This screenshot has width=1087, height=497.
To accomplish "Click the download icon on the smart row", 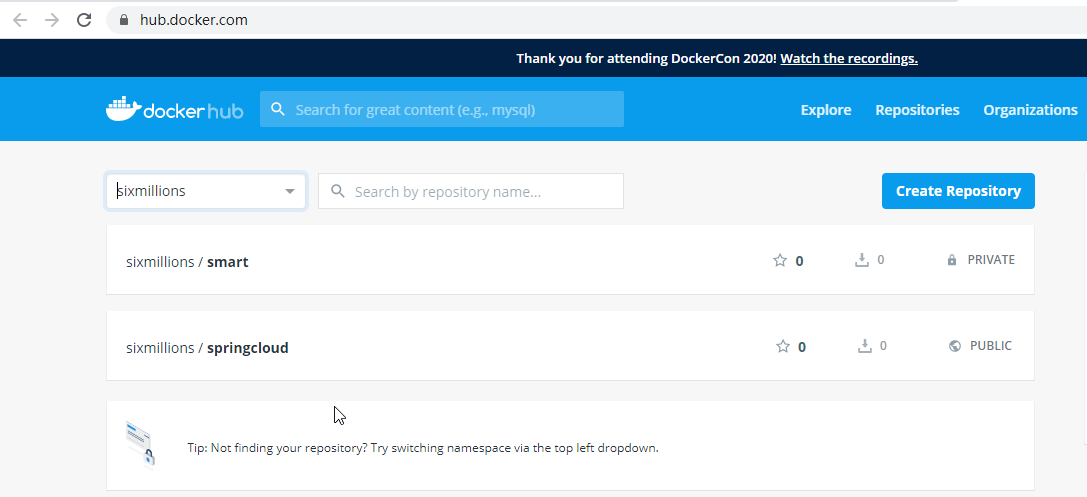I will (x=862, y=260).
